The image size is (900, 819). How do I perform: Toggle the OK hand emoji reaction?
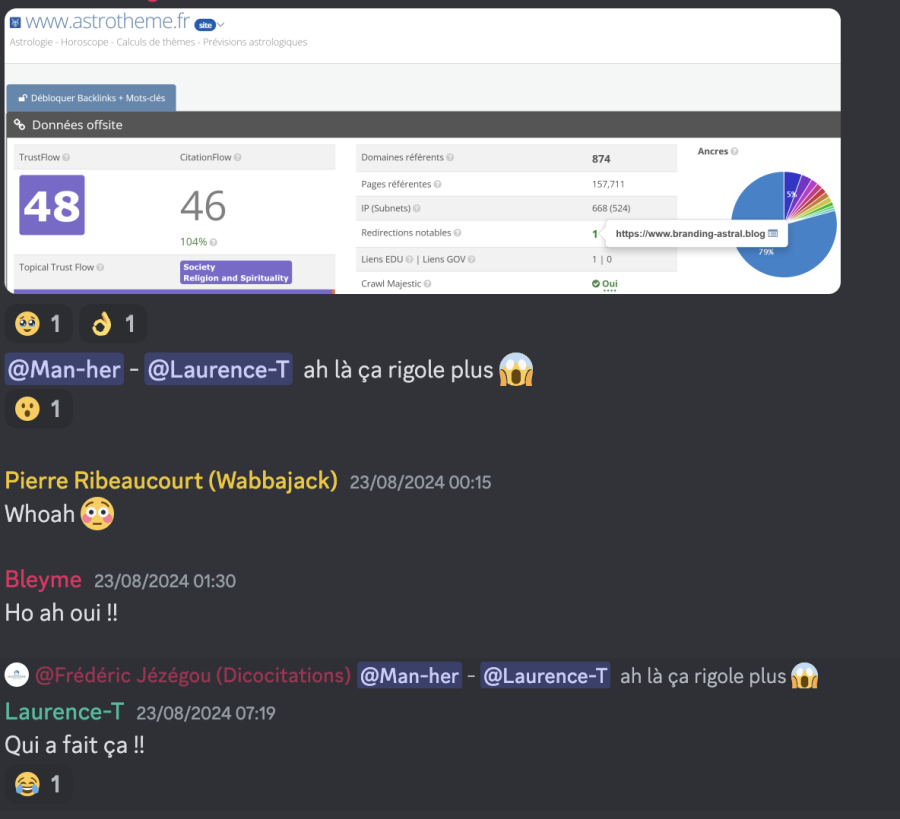coord(113,324)
